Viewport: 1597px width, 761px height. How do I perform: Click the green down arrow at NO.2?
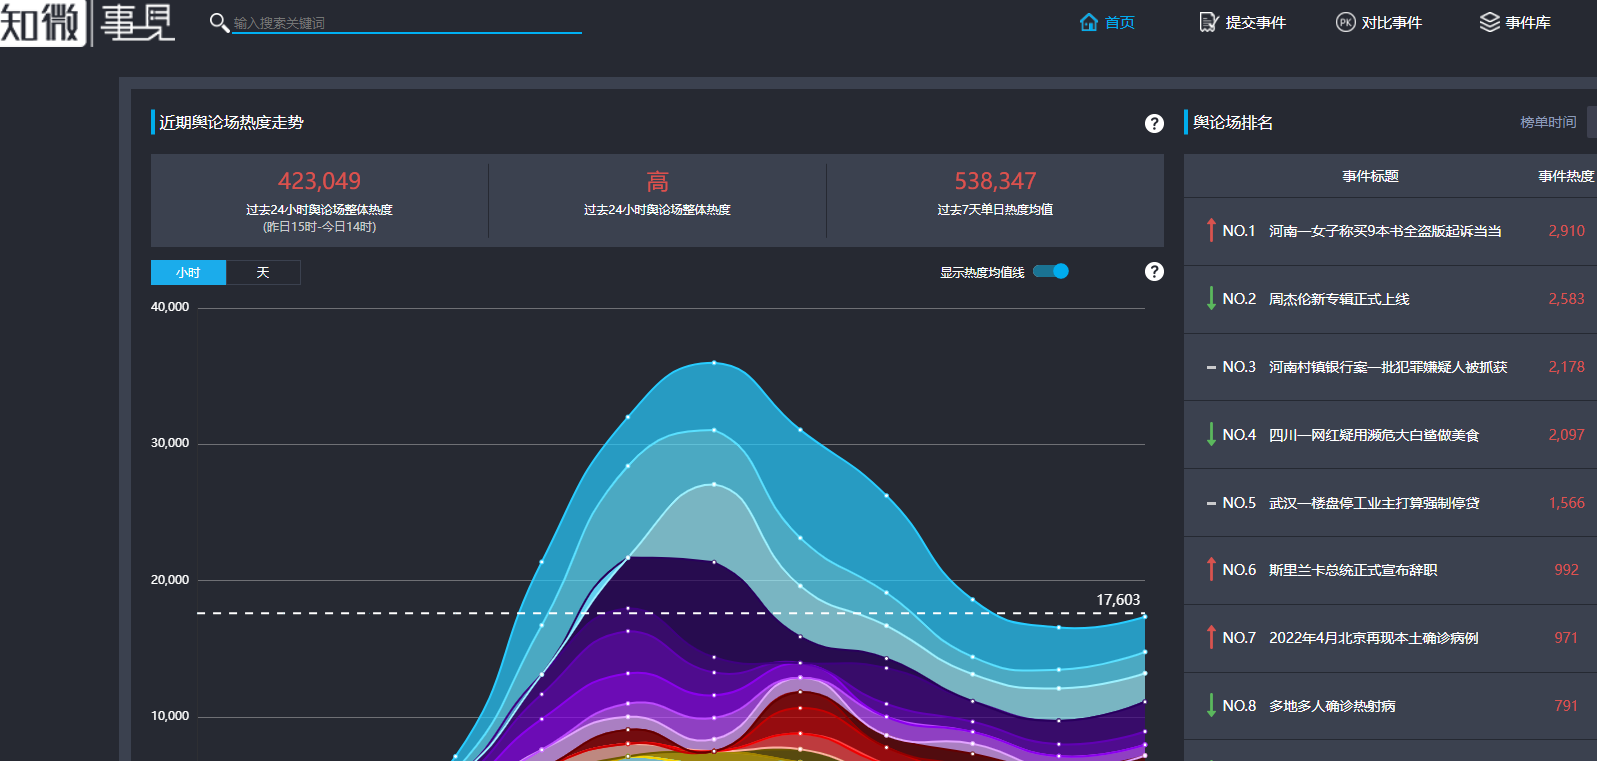pyautogui.click(x=1211, y=298)
